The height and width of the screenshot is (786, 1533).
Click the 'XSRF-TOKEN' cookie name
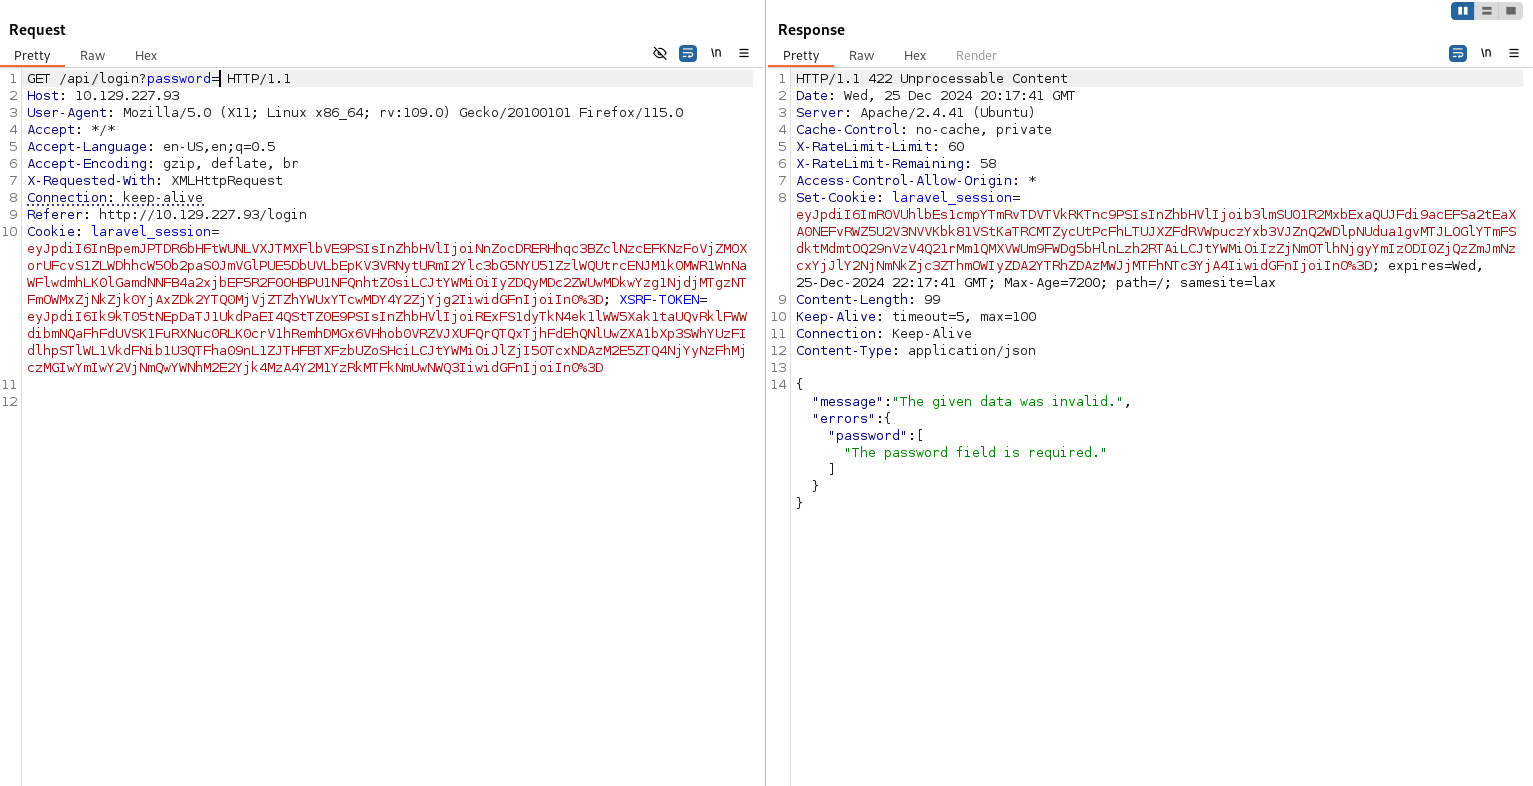(x=659, y=299)
